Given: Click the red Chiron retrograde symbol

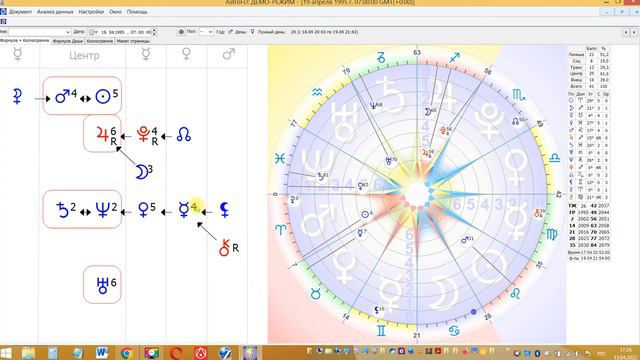Looking at the screenshot, I should [224, 247].
